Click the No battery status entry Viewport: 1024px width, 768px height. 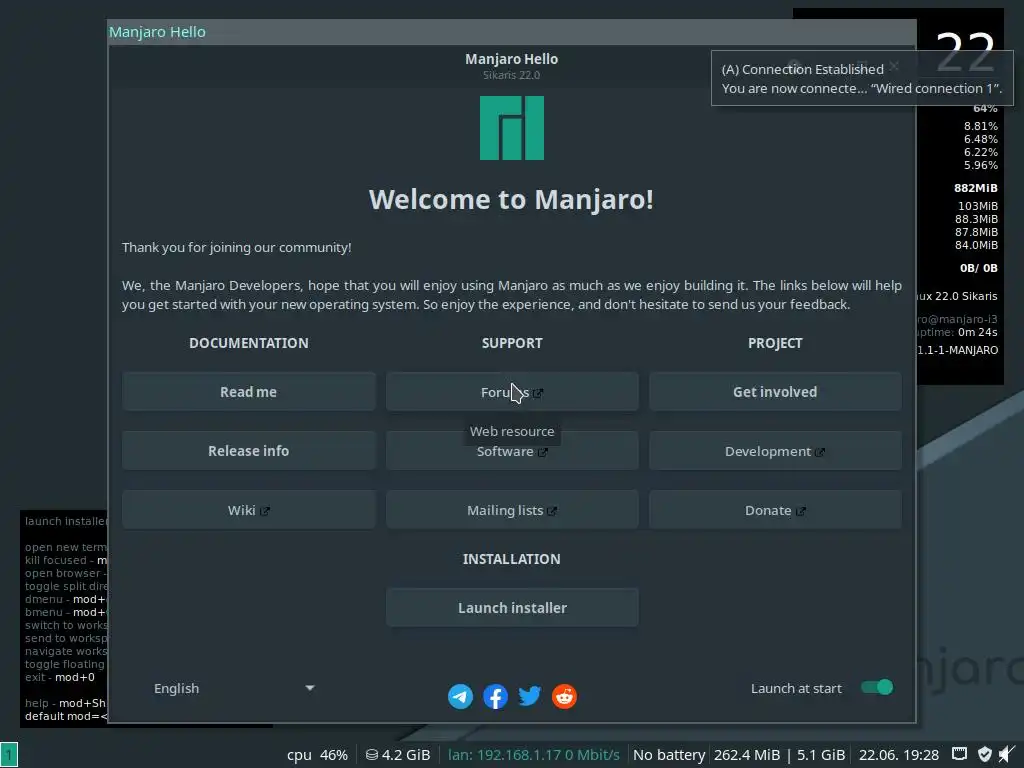click(x=669, y=755)
